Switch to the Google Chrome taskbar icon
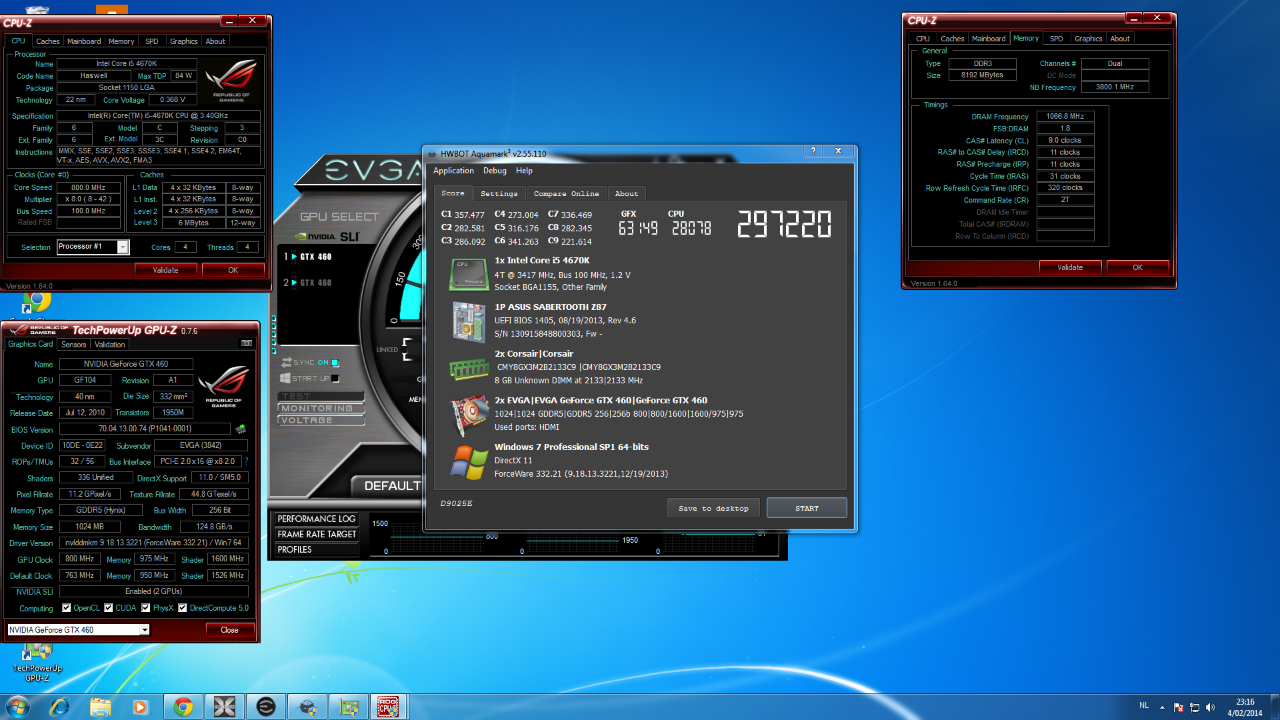 pos(182,707)
